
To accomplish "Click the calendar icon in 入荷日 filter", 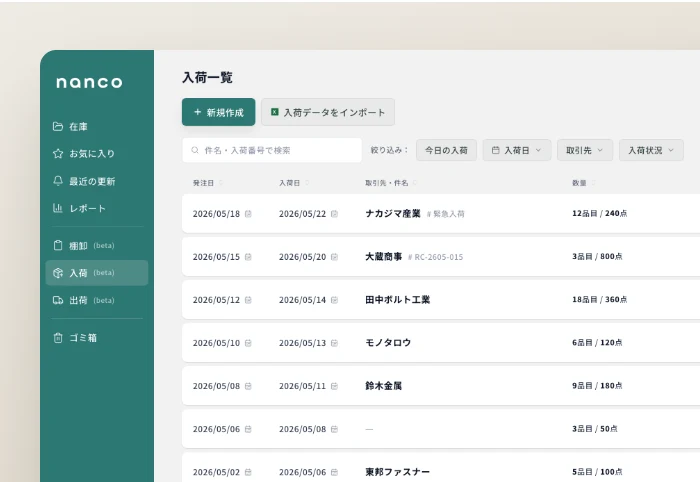I will [495, 150].
